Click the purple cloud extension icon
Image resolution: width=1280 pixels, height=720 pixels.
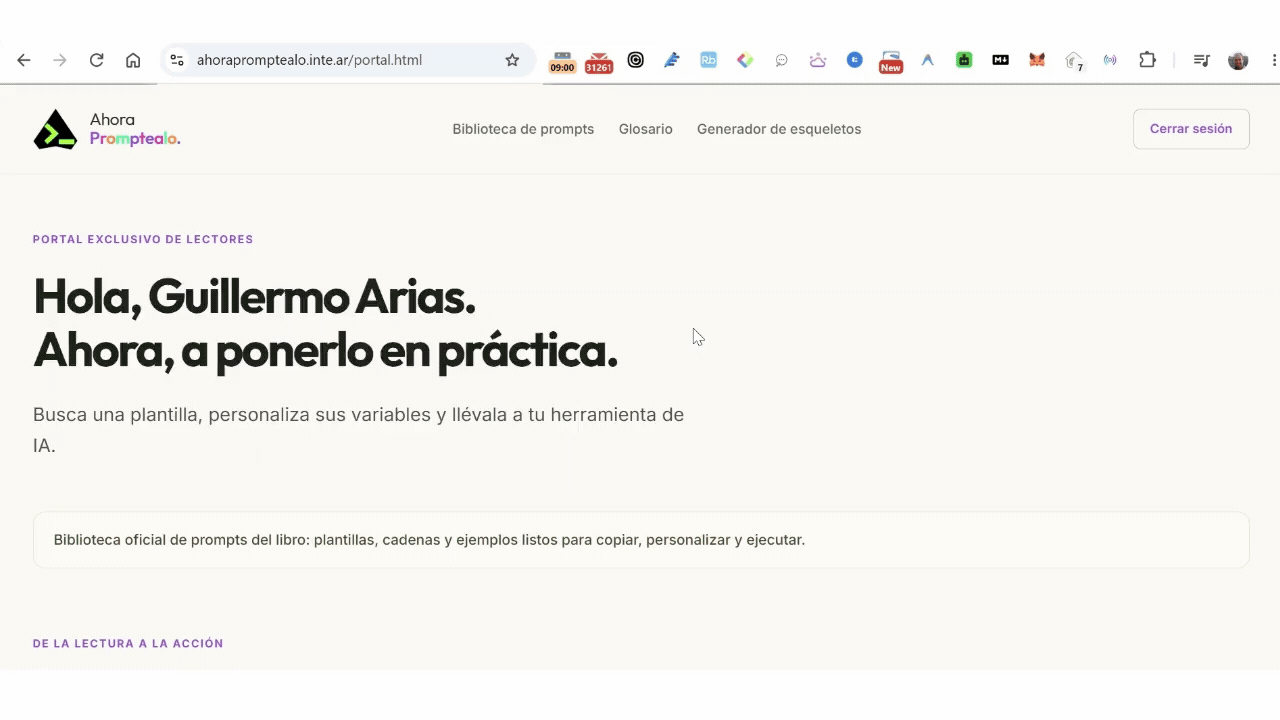coord(818,60)
